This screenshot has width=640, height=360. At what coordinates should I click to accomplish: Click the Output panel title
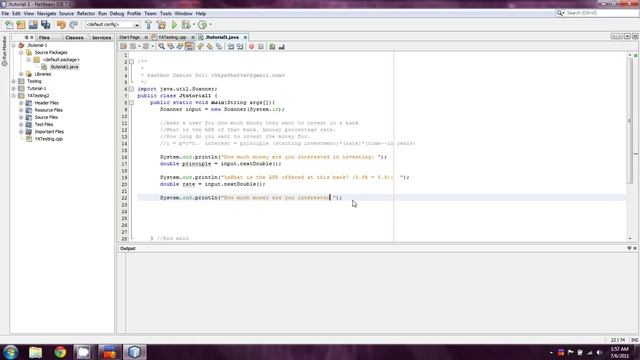point(127,249)
